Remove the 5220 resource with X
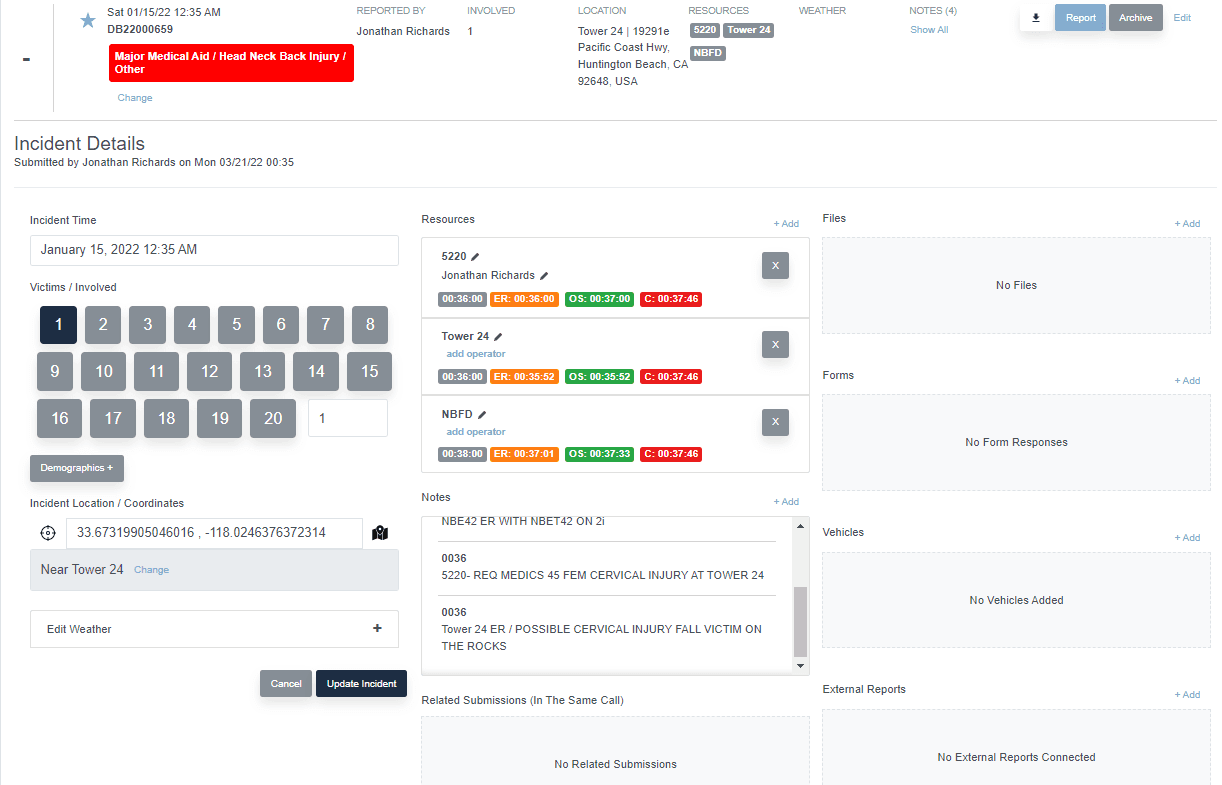Viewport: 1222px width, 785px height. point(775,265)
